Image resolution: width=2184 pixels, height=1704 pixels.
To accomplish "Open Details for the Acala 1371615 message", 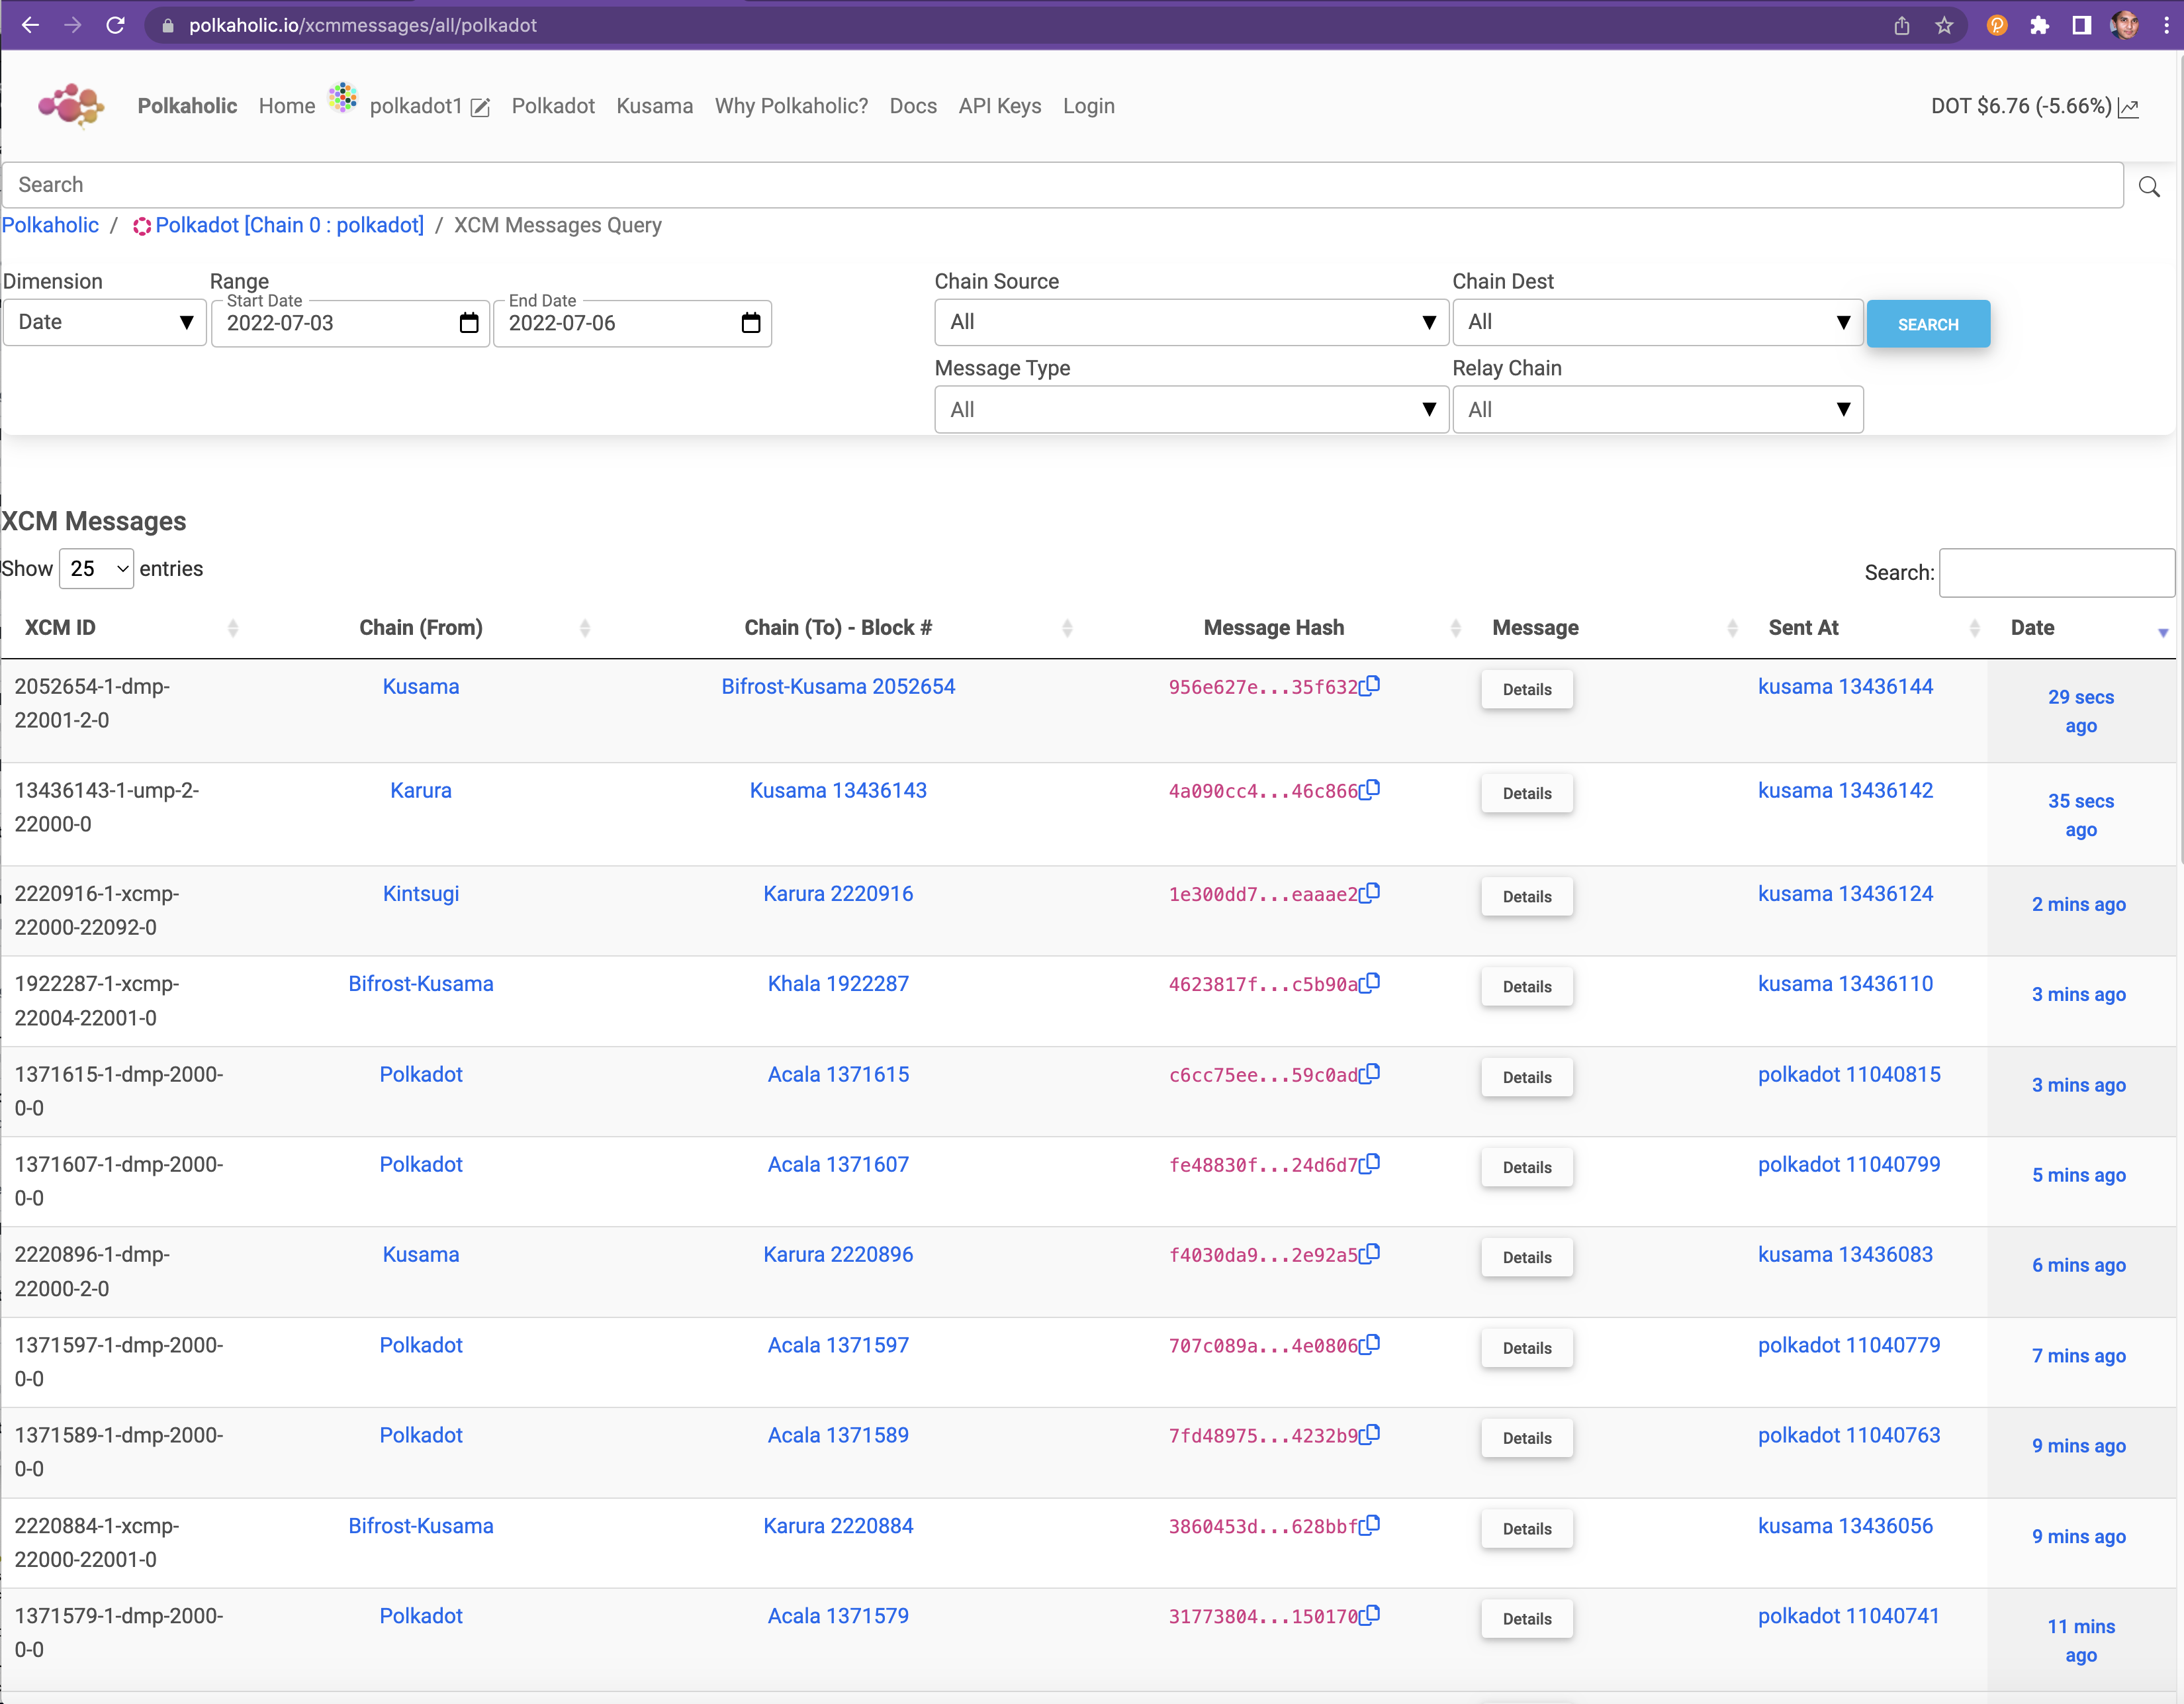I will click(x=1527, y=1077).
